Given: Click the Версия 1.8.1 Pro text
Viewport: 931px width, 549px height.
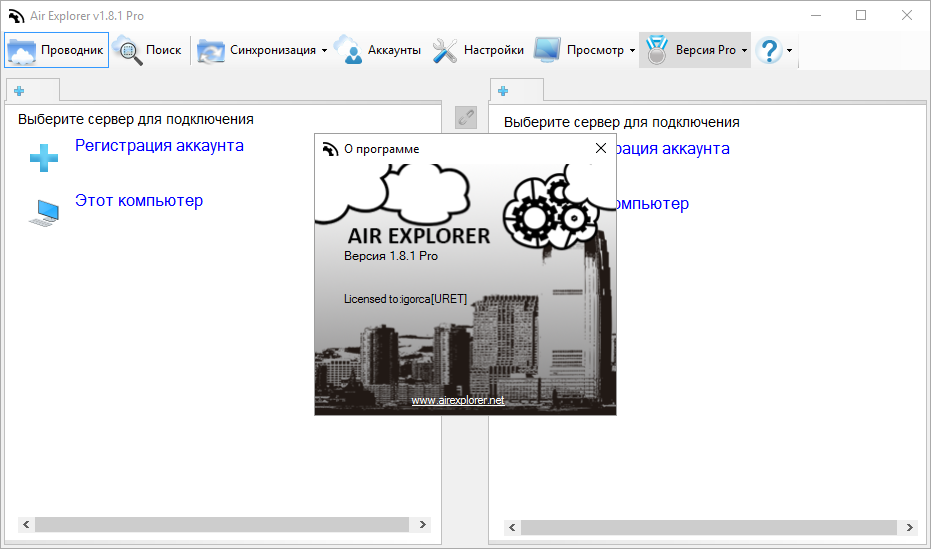Looking at the screenshot, I should point(391,256).
